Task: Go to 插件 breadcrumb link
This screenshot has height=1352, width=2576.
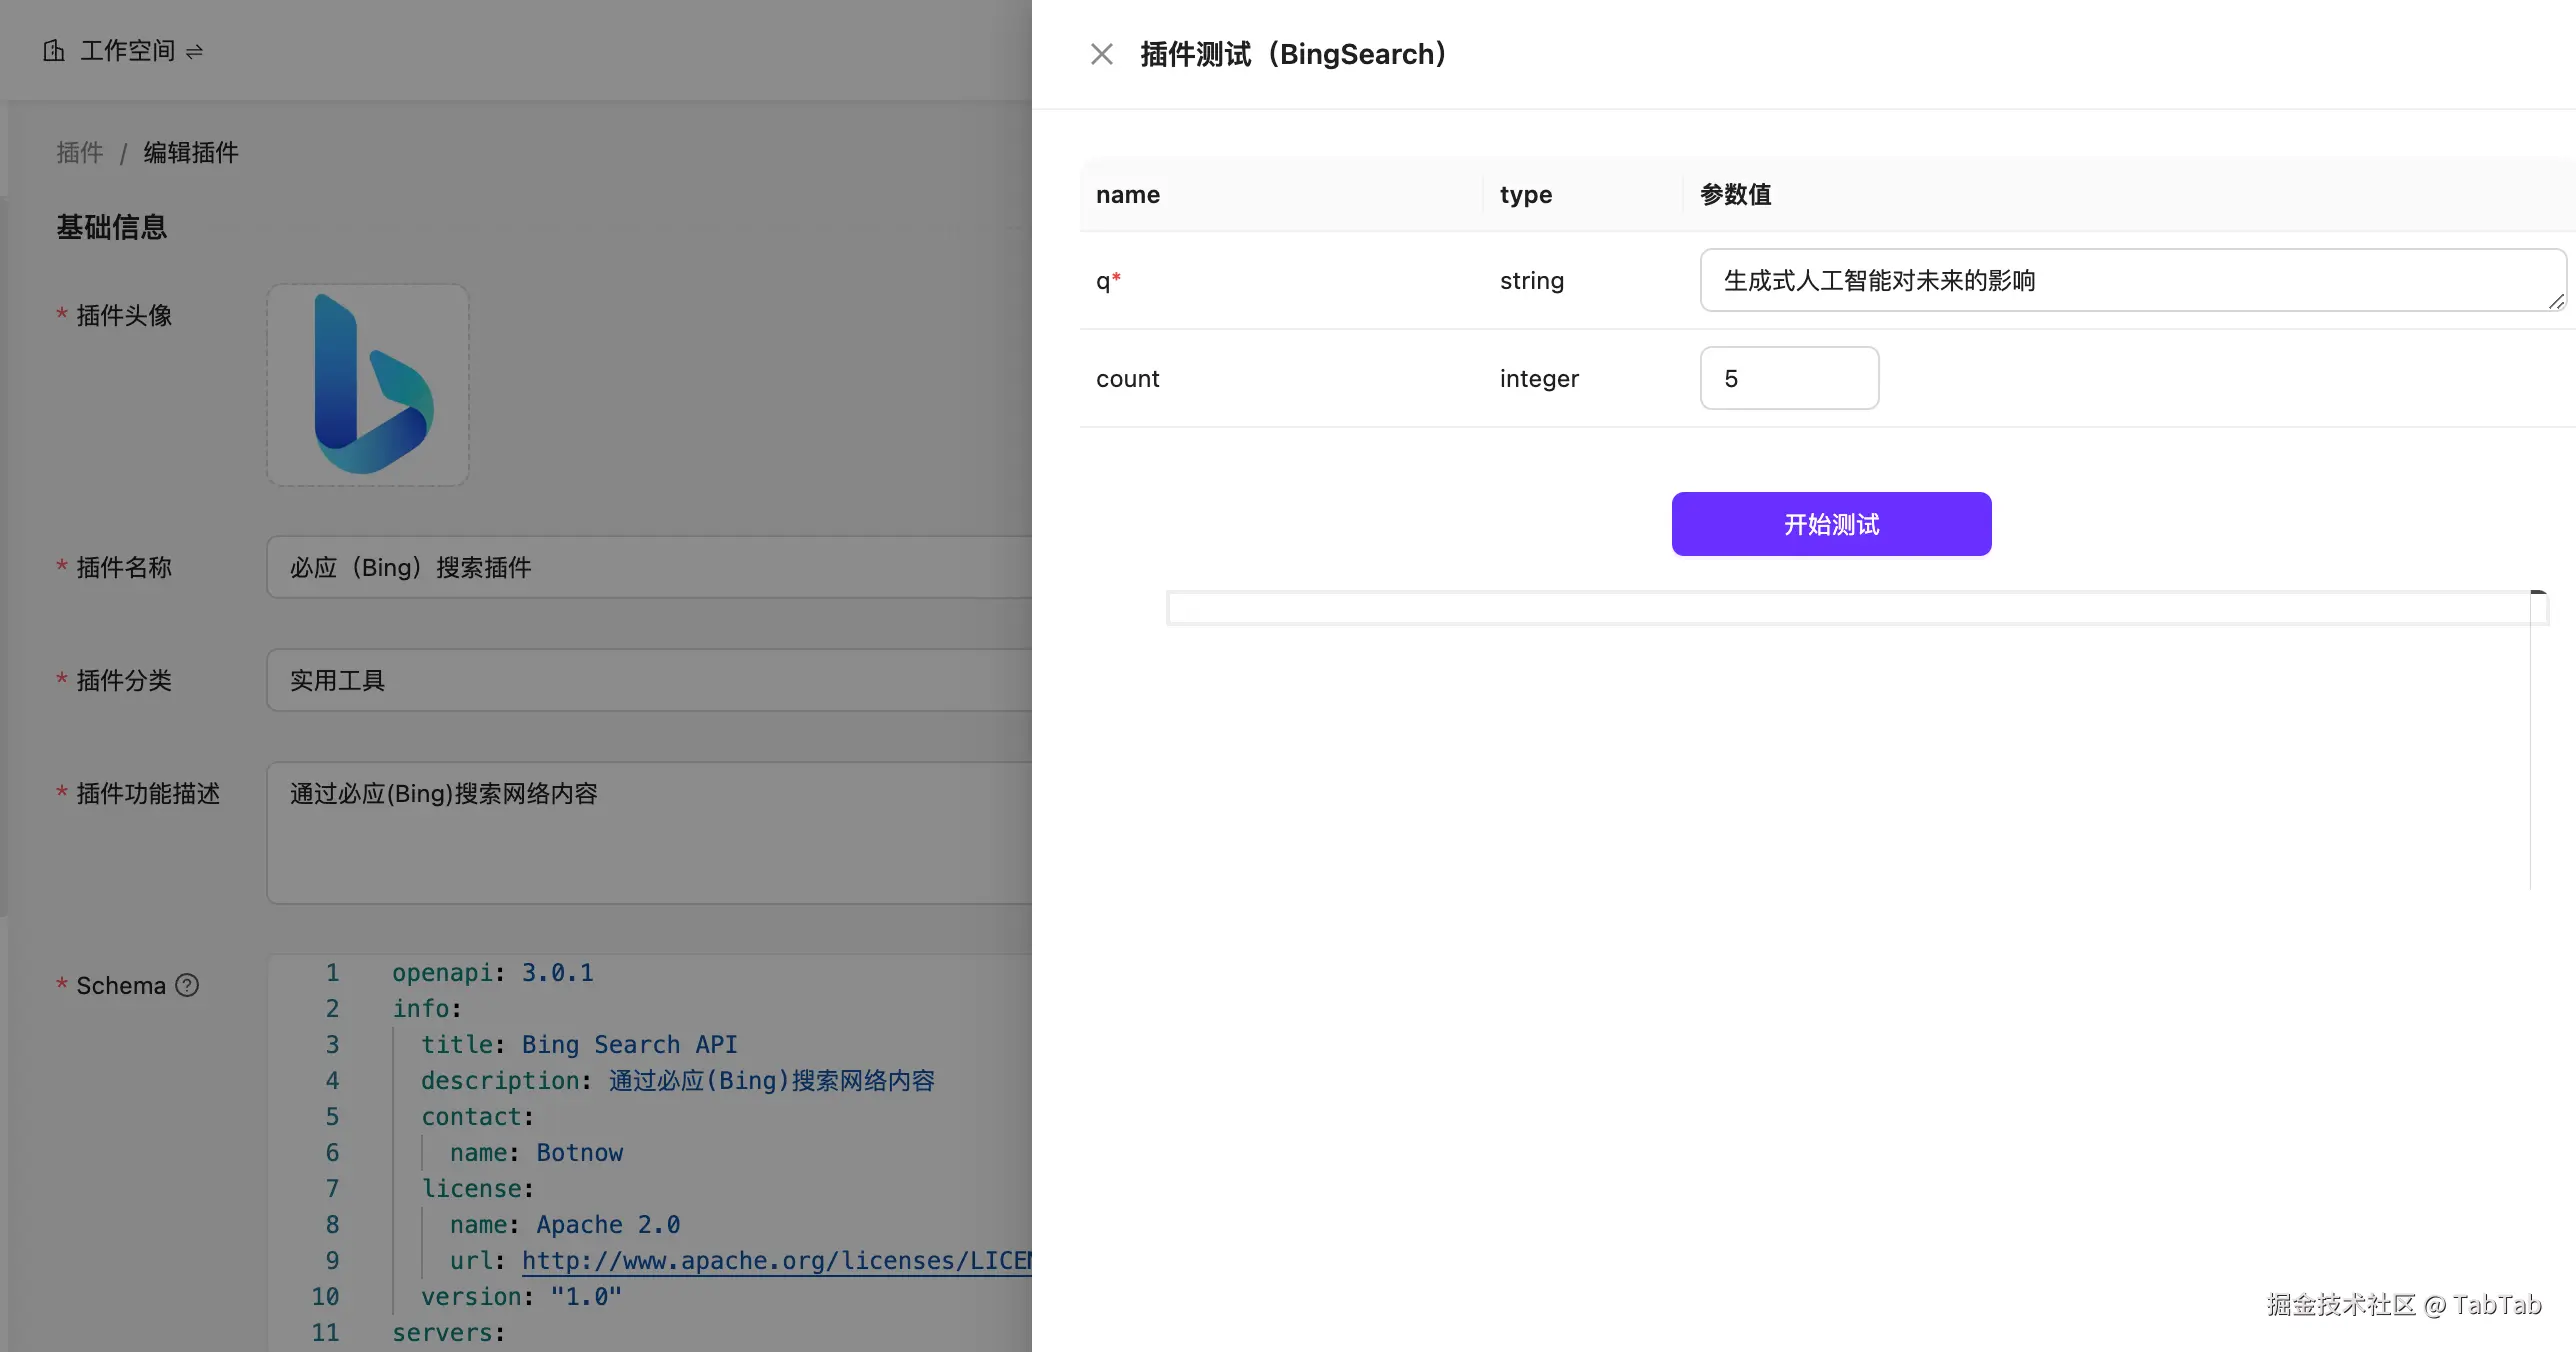Action: 80,152
